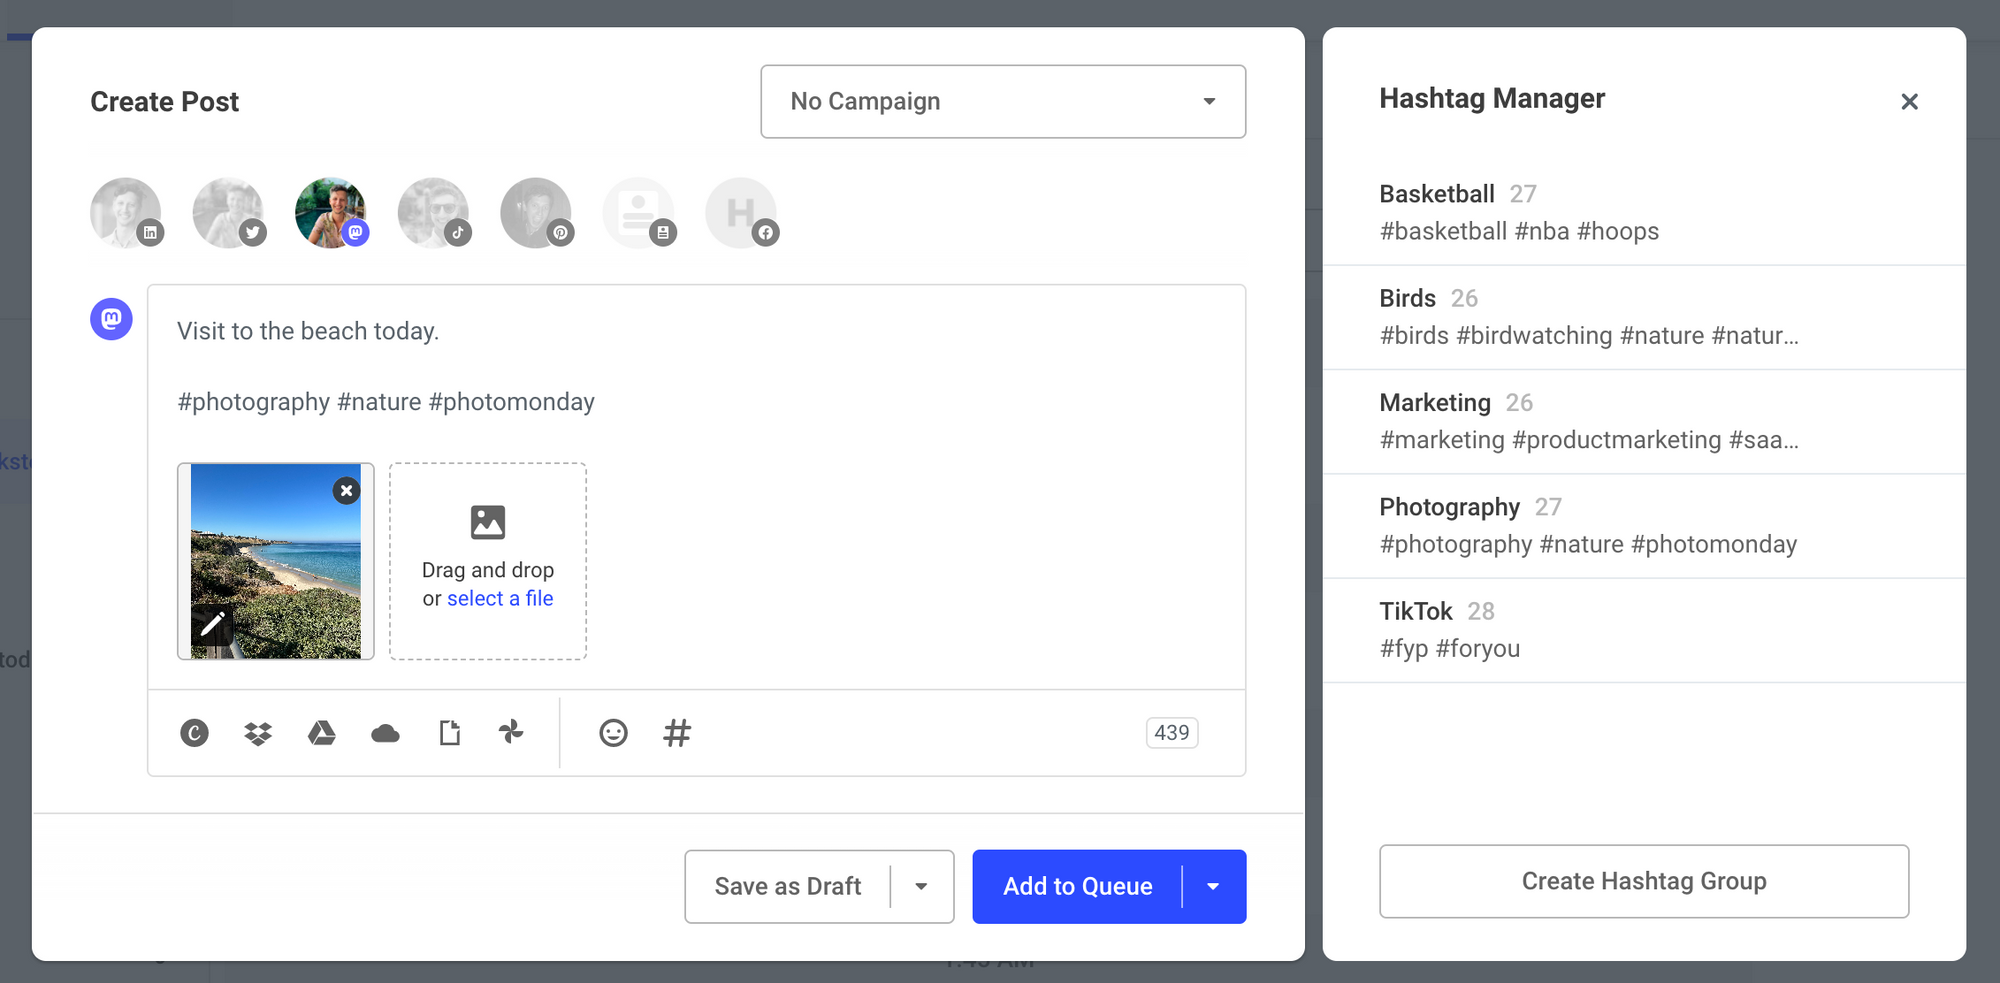Import from Google Photos

[x=511, y=733]
